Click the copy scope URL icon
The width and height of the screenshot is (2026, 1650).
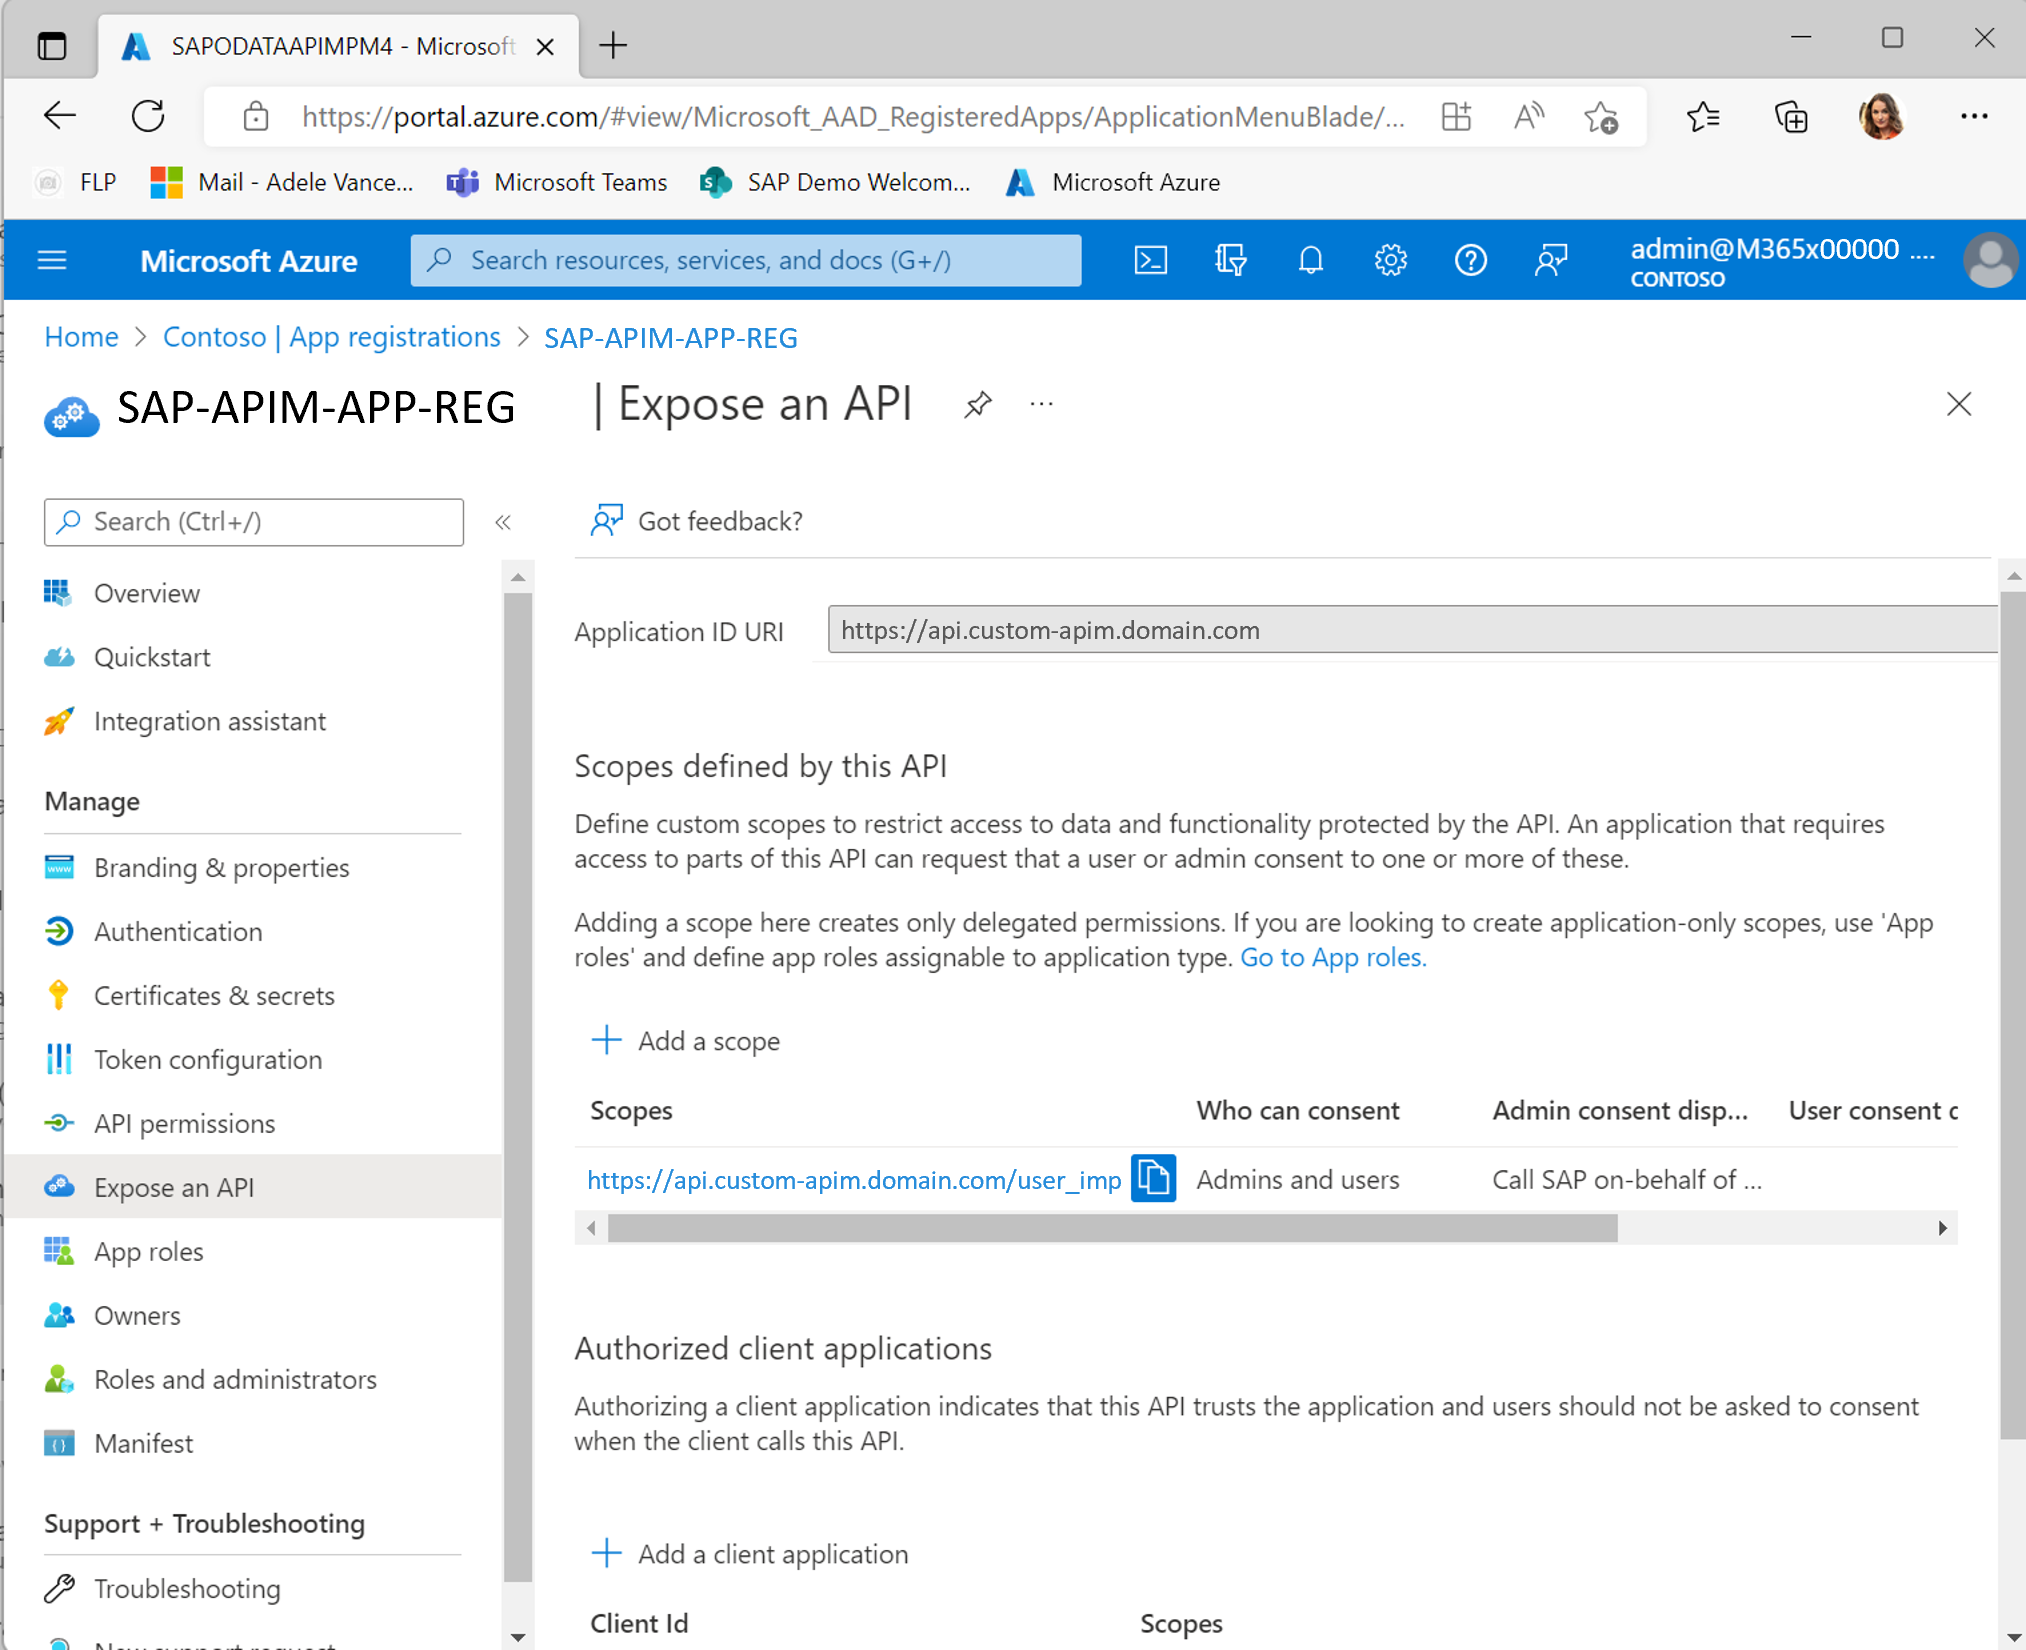pos(1153,1177)
